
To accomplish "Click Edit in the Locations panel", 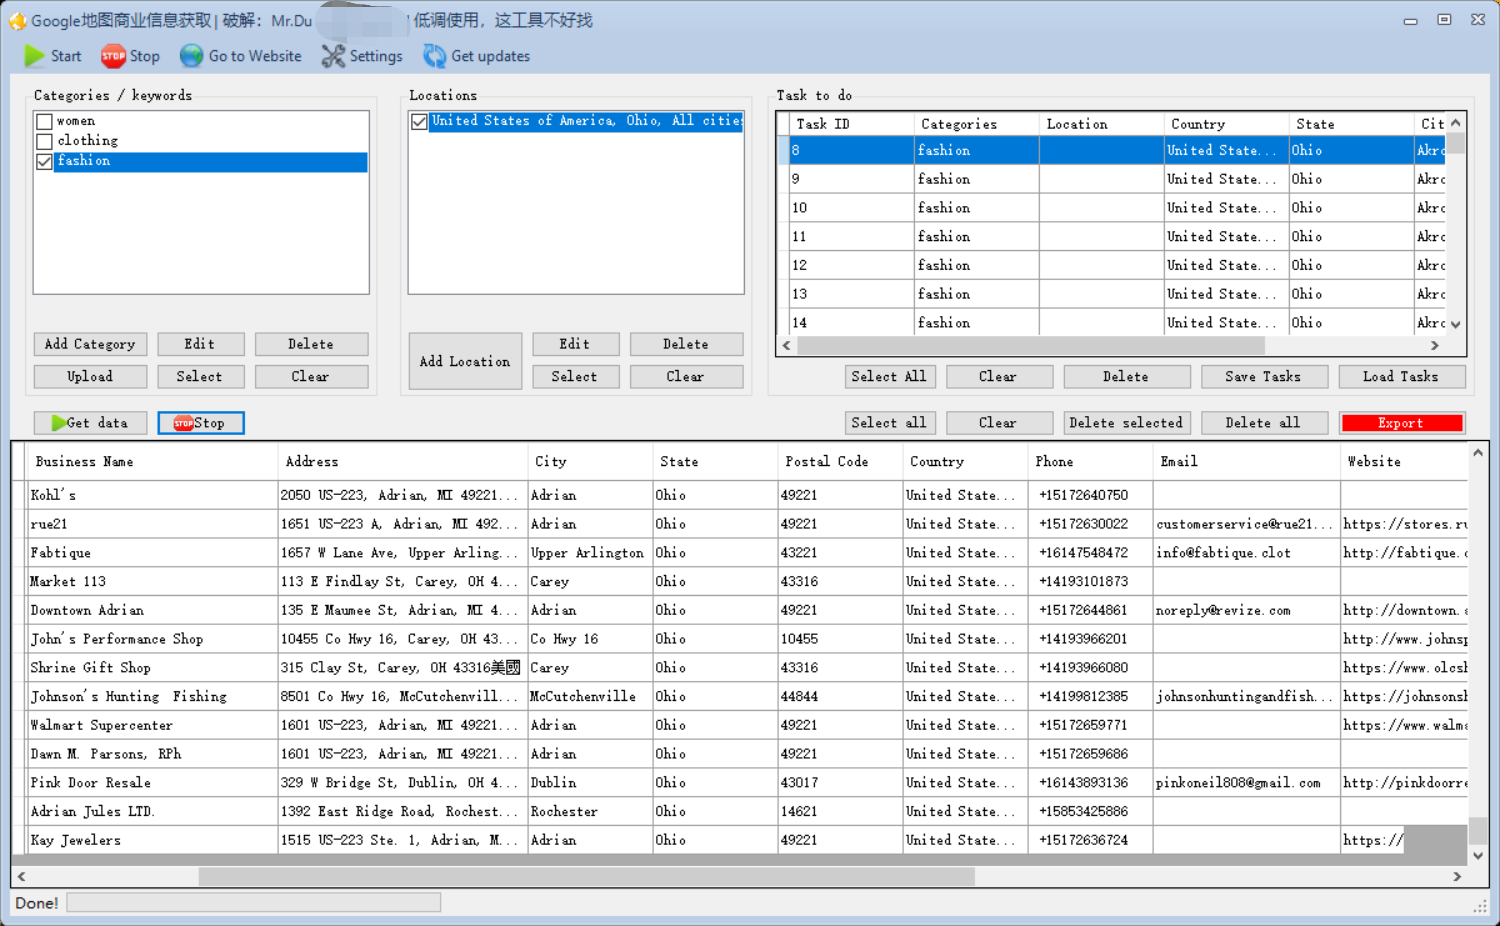I will tap(575, 344).
